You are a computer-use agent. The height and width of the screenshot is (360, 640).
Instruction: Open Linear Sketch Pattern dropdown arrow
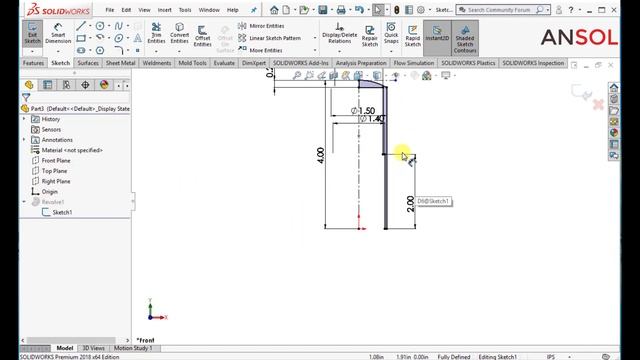[x=315, y=38]
